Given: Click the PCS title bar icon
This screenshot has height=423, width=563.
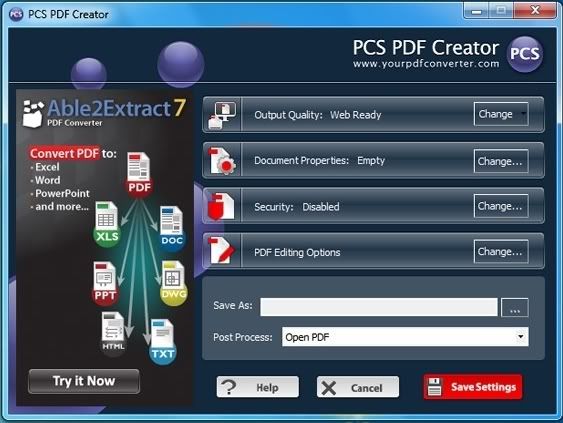Looking at the screenshot, I should tap(16, 14).
